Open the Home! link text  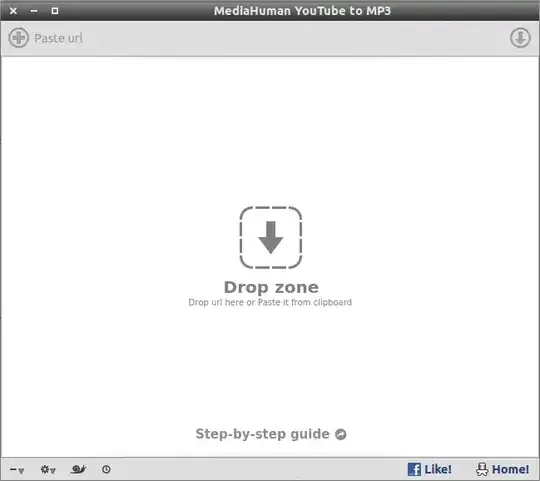tap(510, 469)
